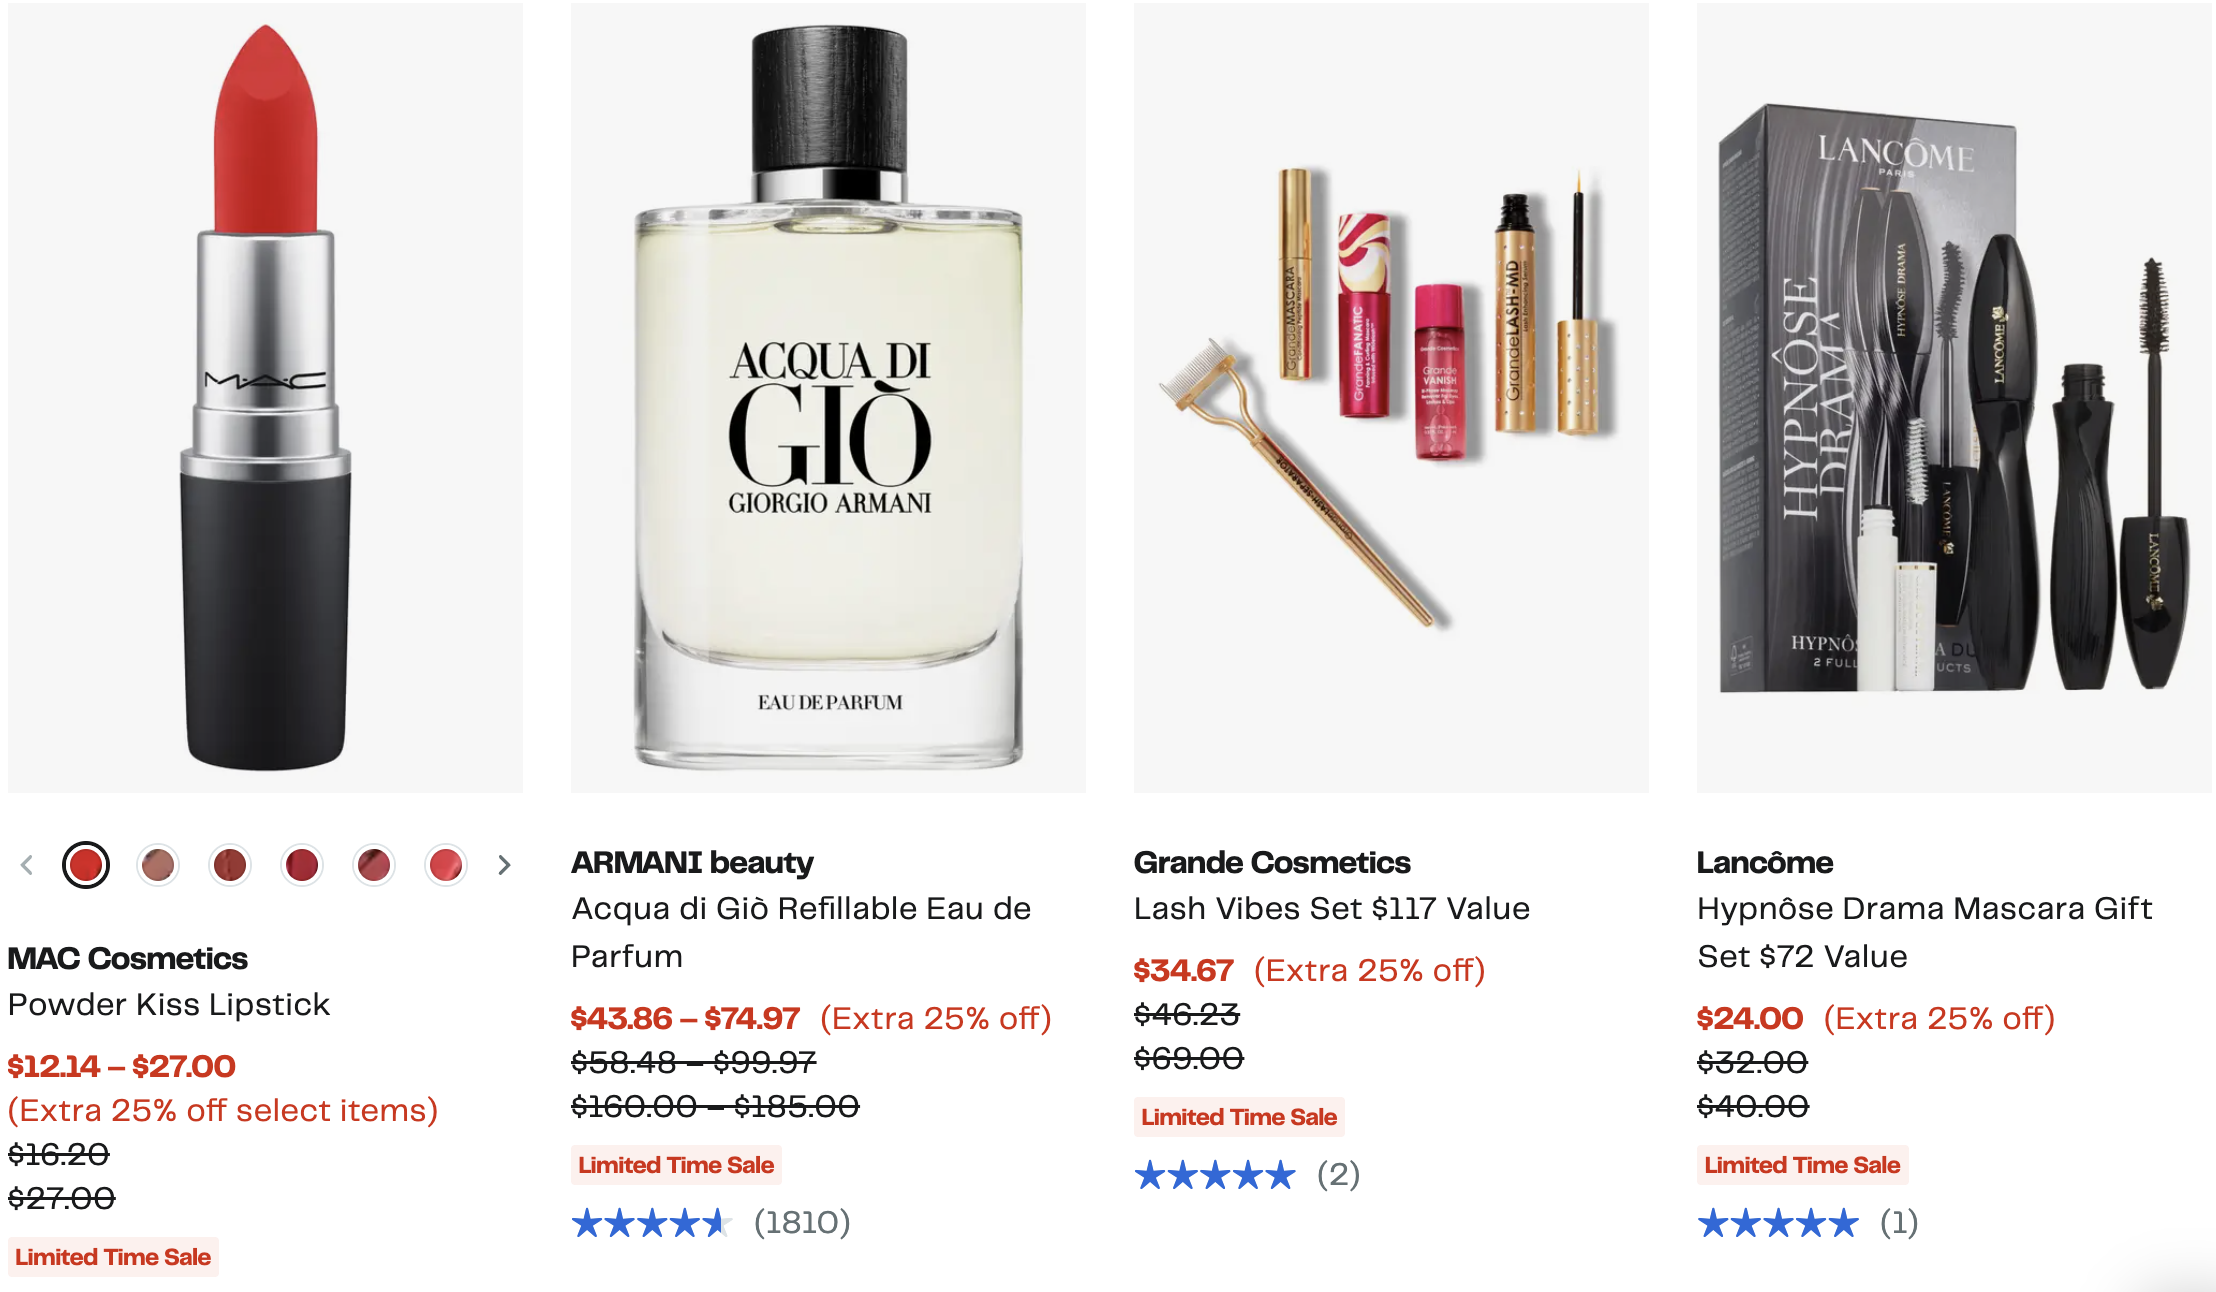Pick the third lipstick shade swatch

(230, 865)
